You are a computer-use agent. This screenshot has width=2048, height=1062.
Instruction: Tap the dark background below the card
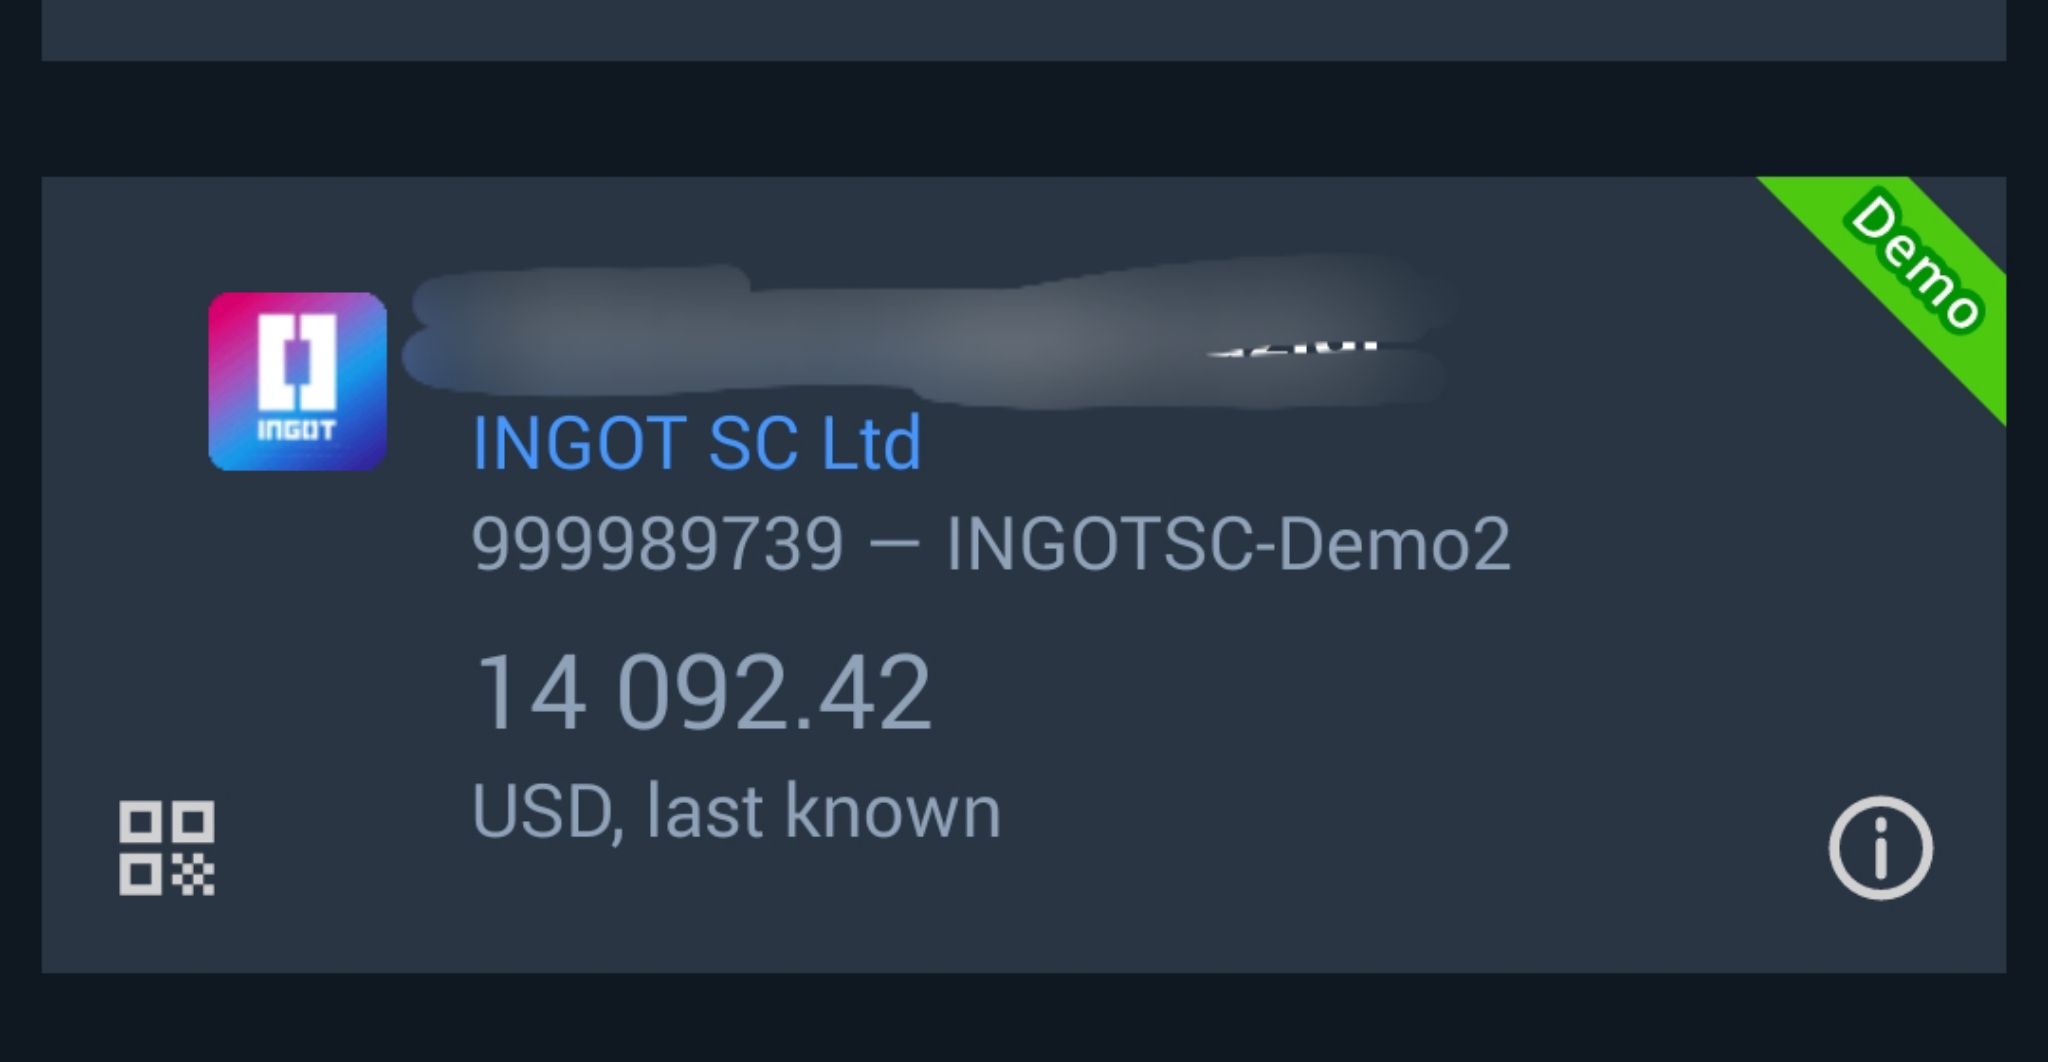[1024, 1018]
